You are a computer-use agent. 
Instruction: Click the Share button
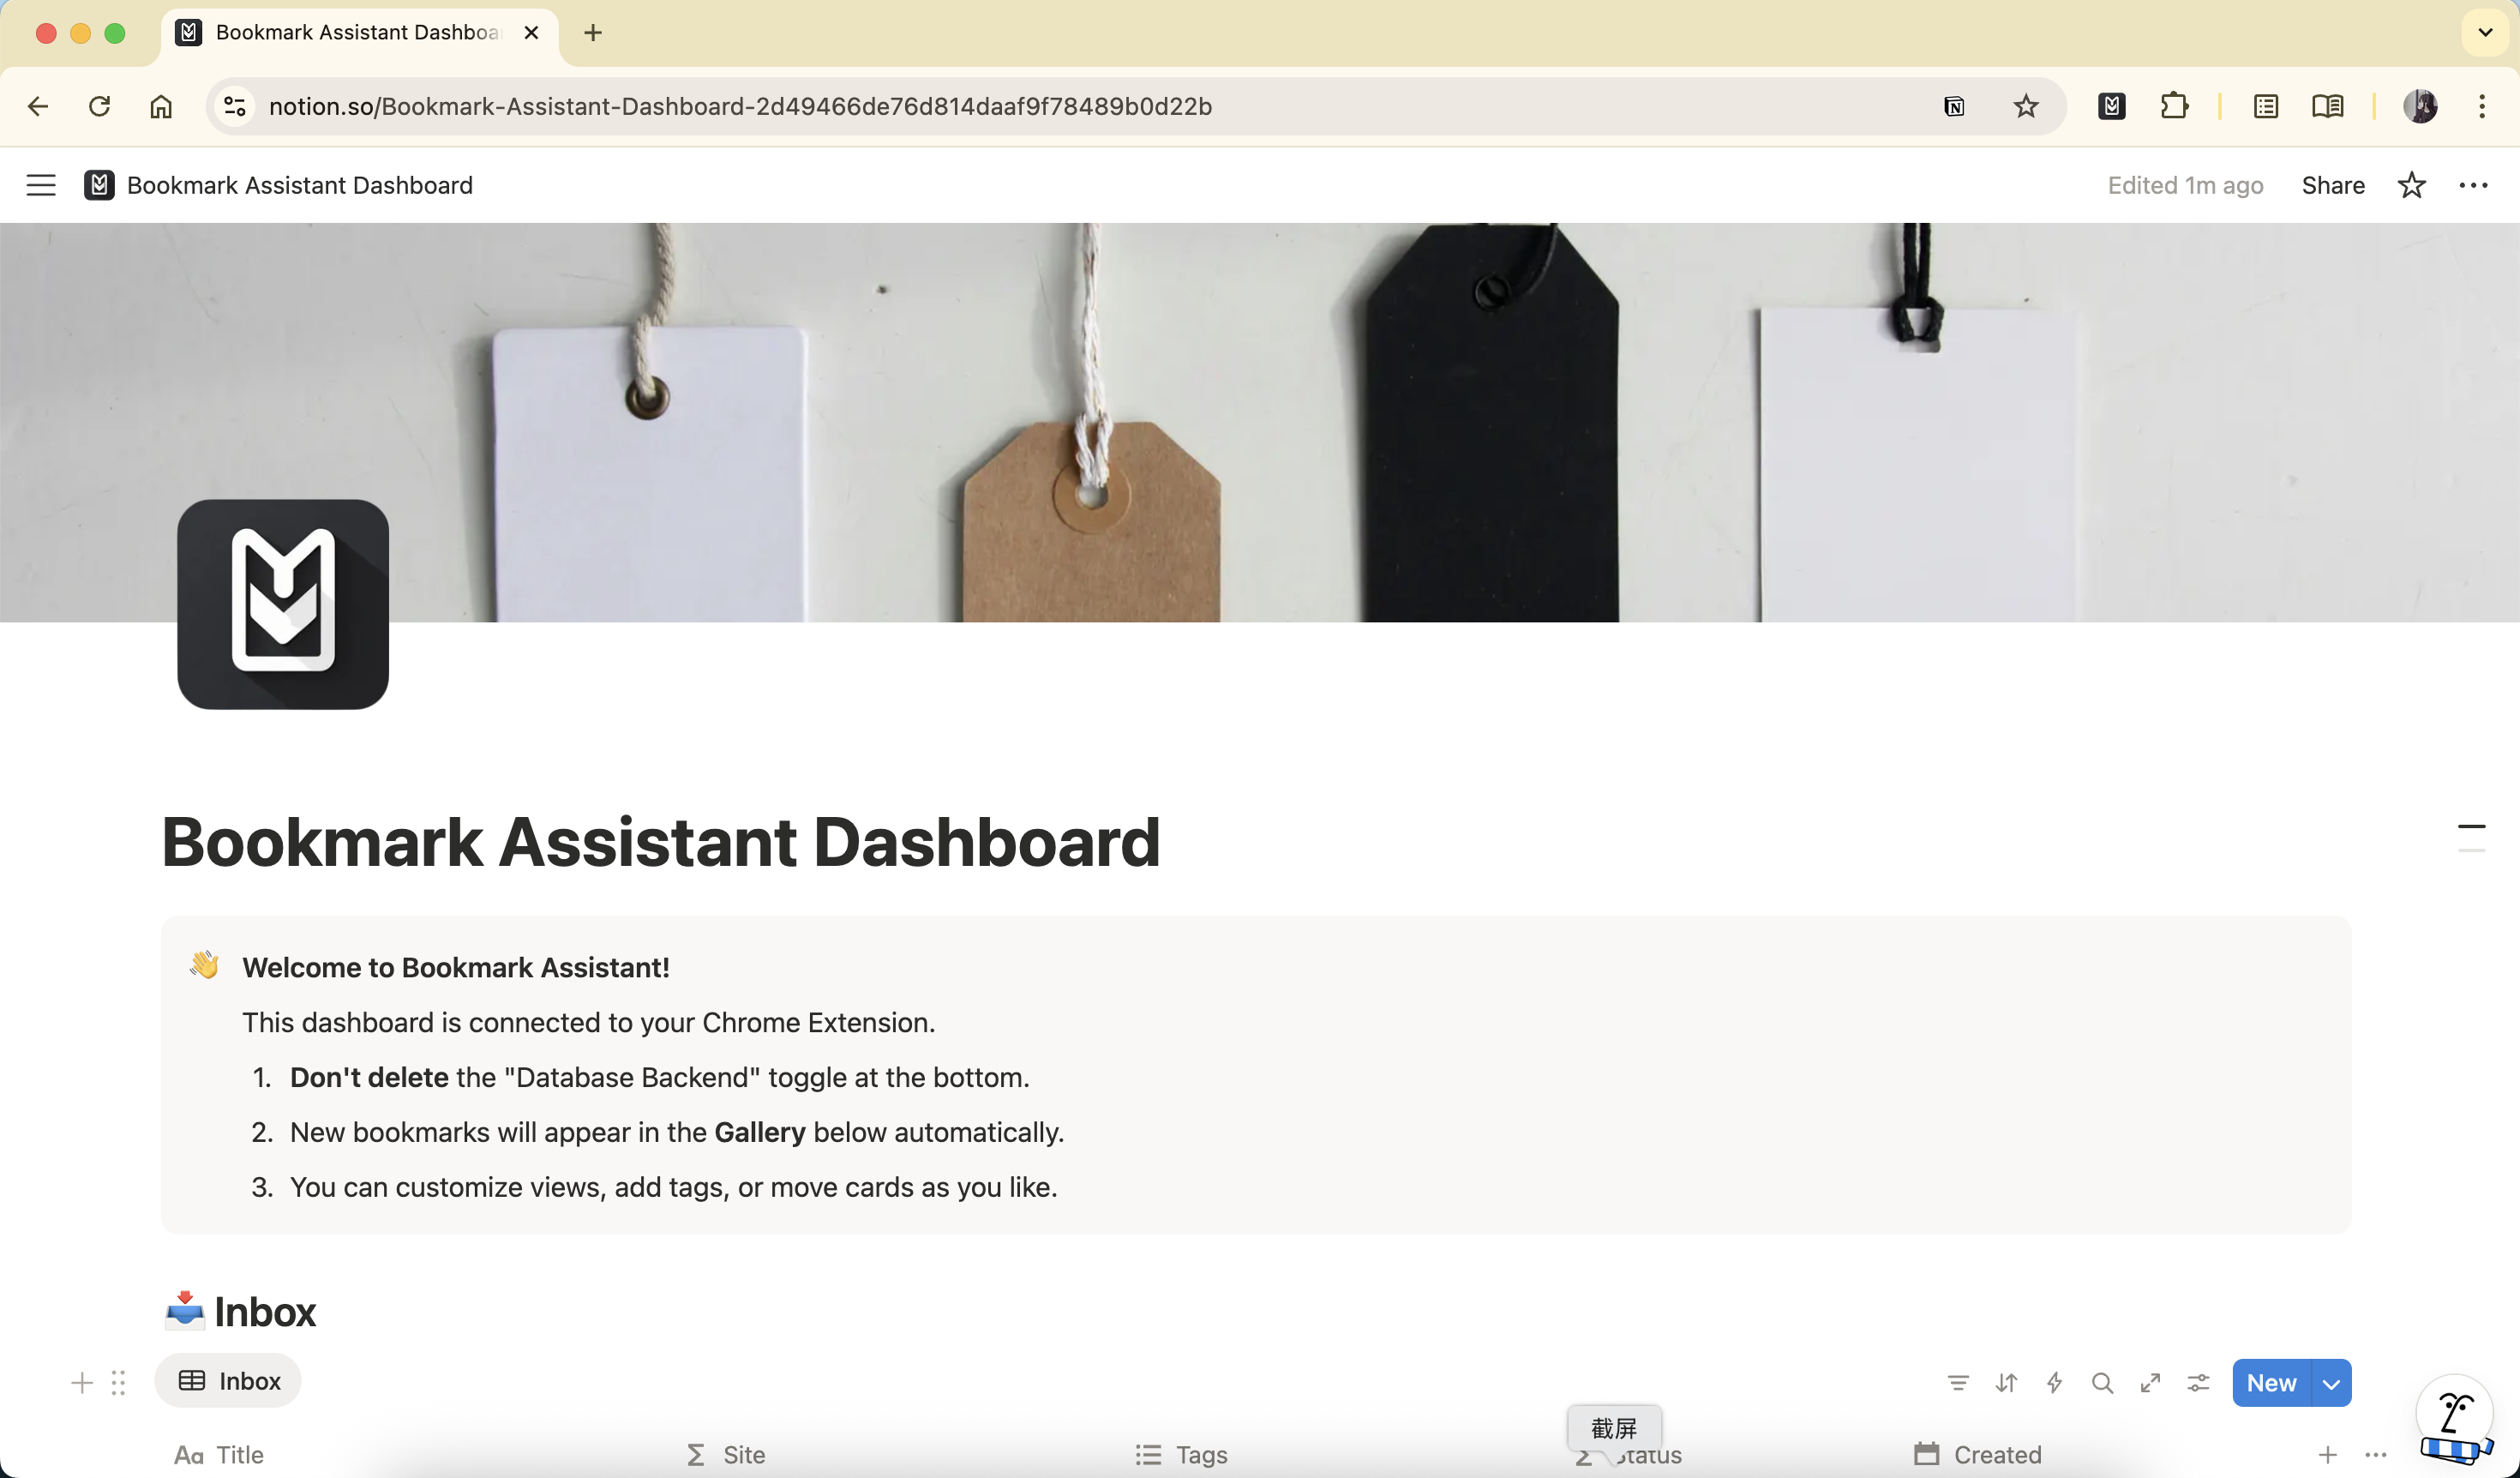[x=2333, y=185]
